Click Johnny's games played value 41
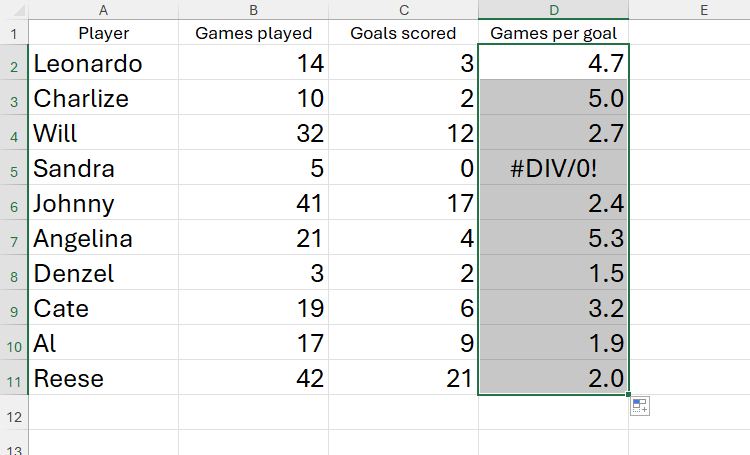Screen dimensions: 750x455 click(x=253, y=204)
